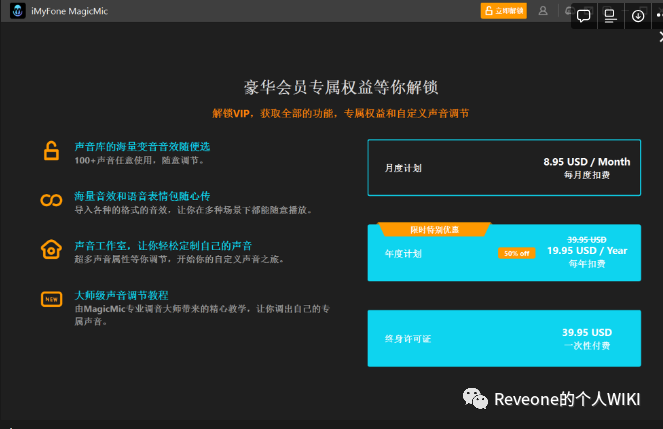This screenshot has width=663, height=429.
Task: Click the 一次性付费 one-time payment note
Action: point(586,346)
